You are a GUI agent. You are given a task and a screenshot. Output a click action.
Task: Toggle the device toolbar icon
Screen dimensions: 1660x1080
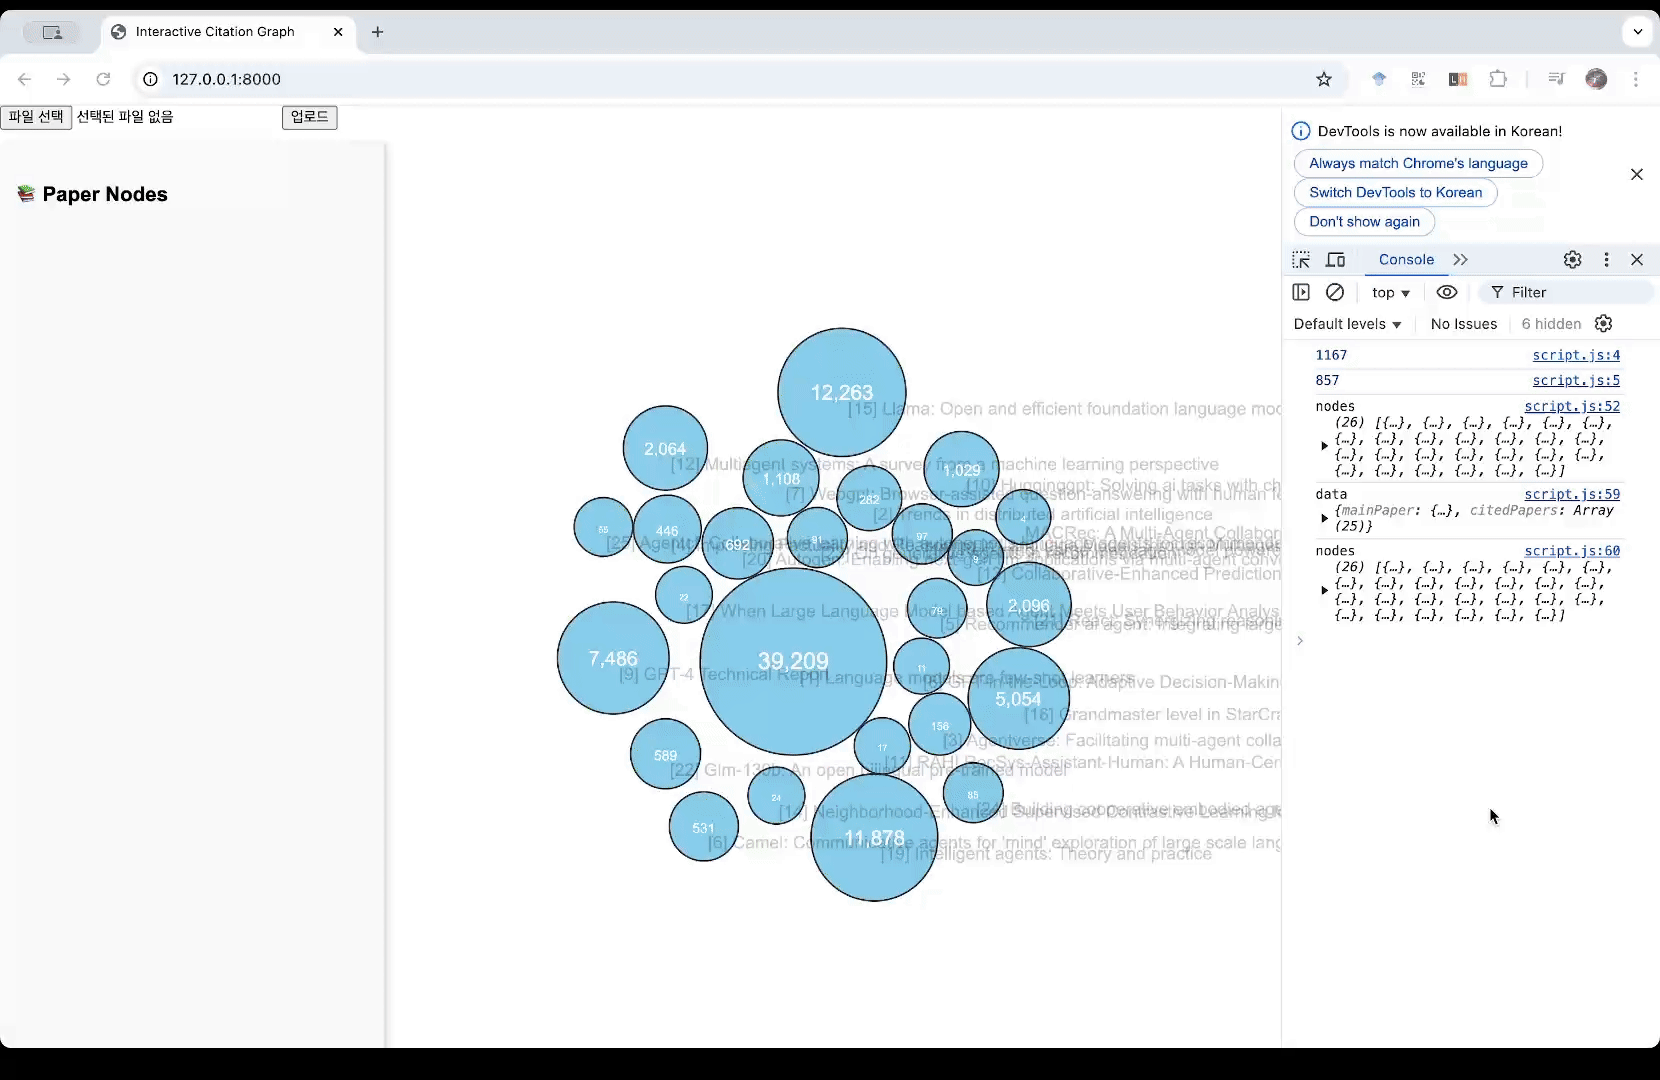tap(1335, 260)
